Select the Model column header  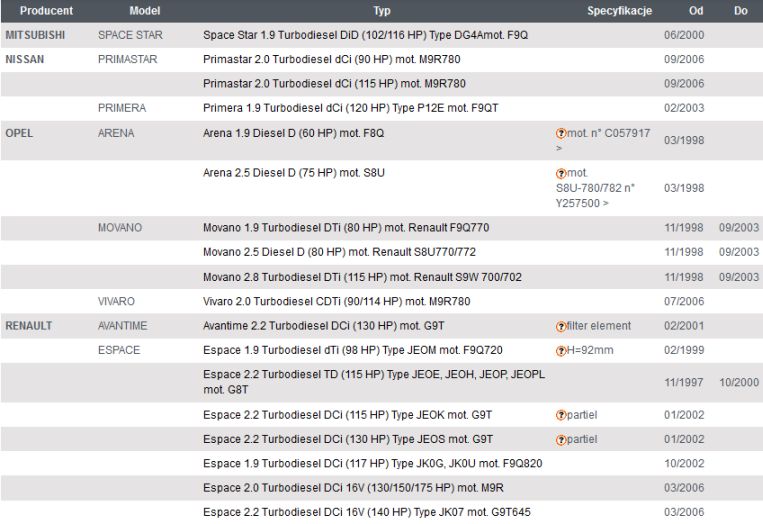pyautogui.click(x=145, y=11)
